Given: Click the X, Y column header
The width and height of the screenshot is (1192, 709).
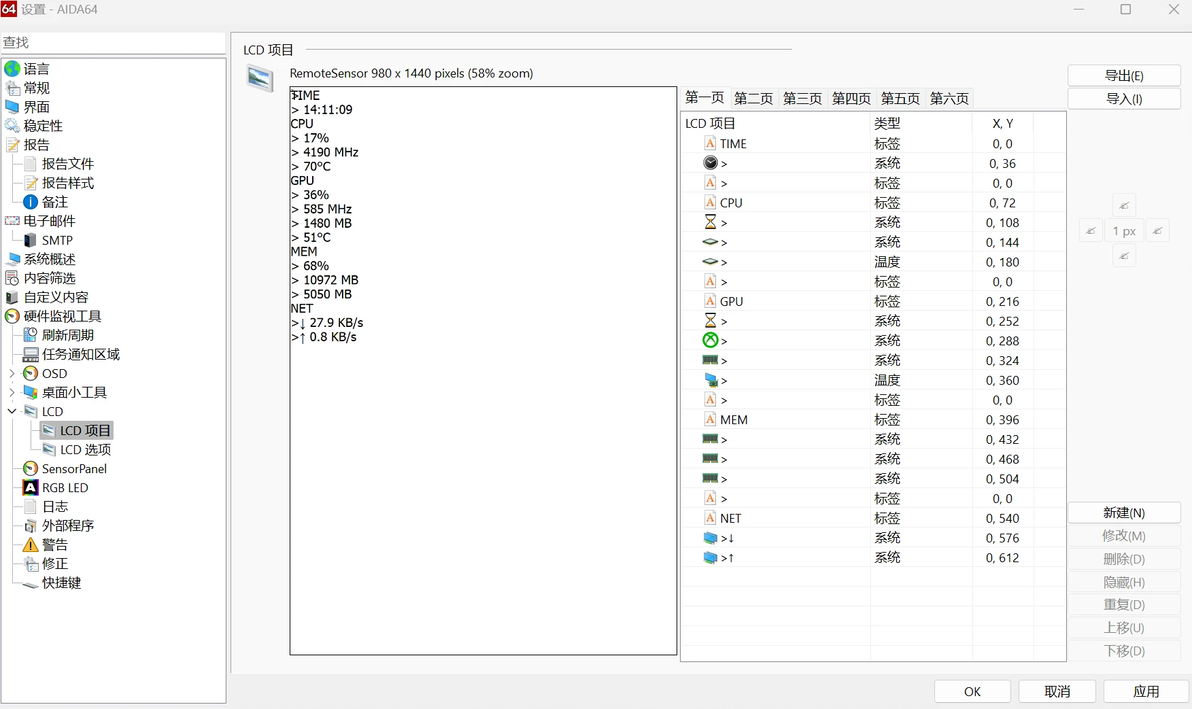Looking at the screenshot, I should [x=1003, y=123].
